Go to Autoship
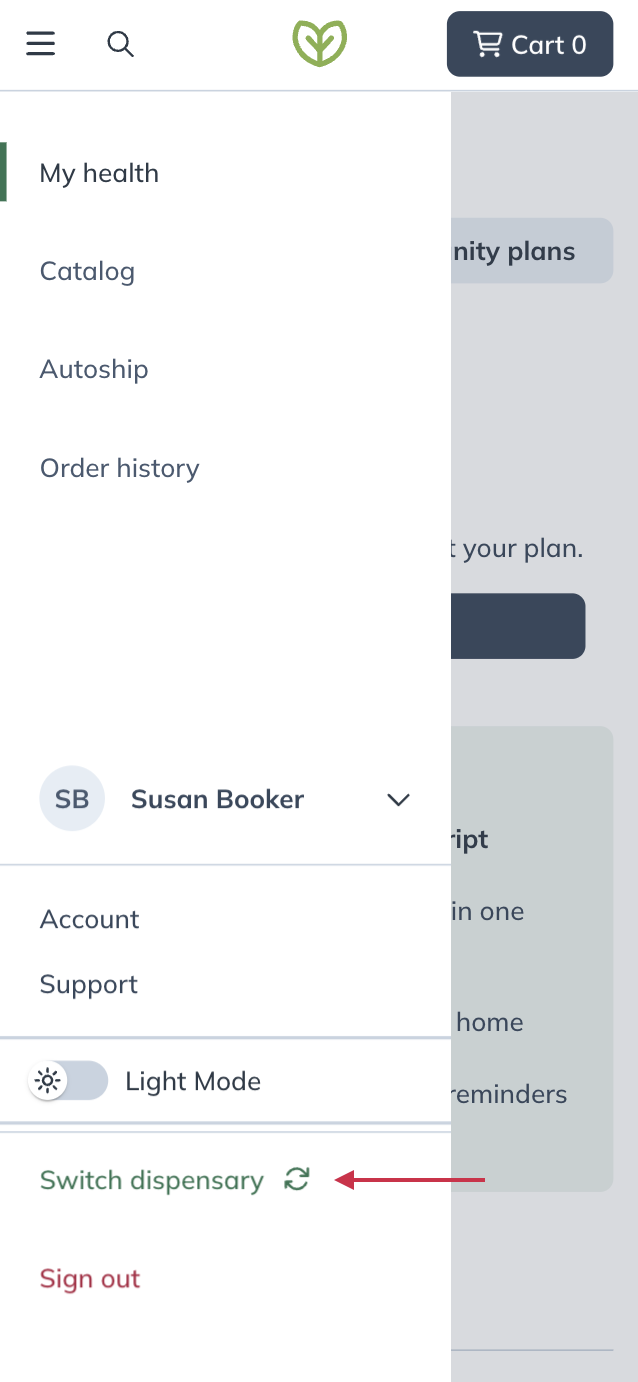This screenshot has height=1382, width=638. 94,369
